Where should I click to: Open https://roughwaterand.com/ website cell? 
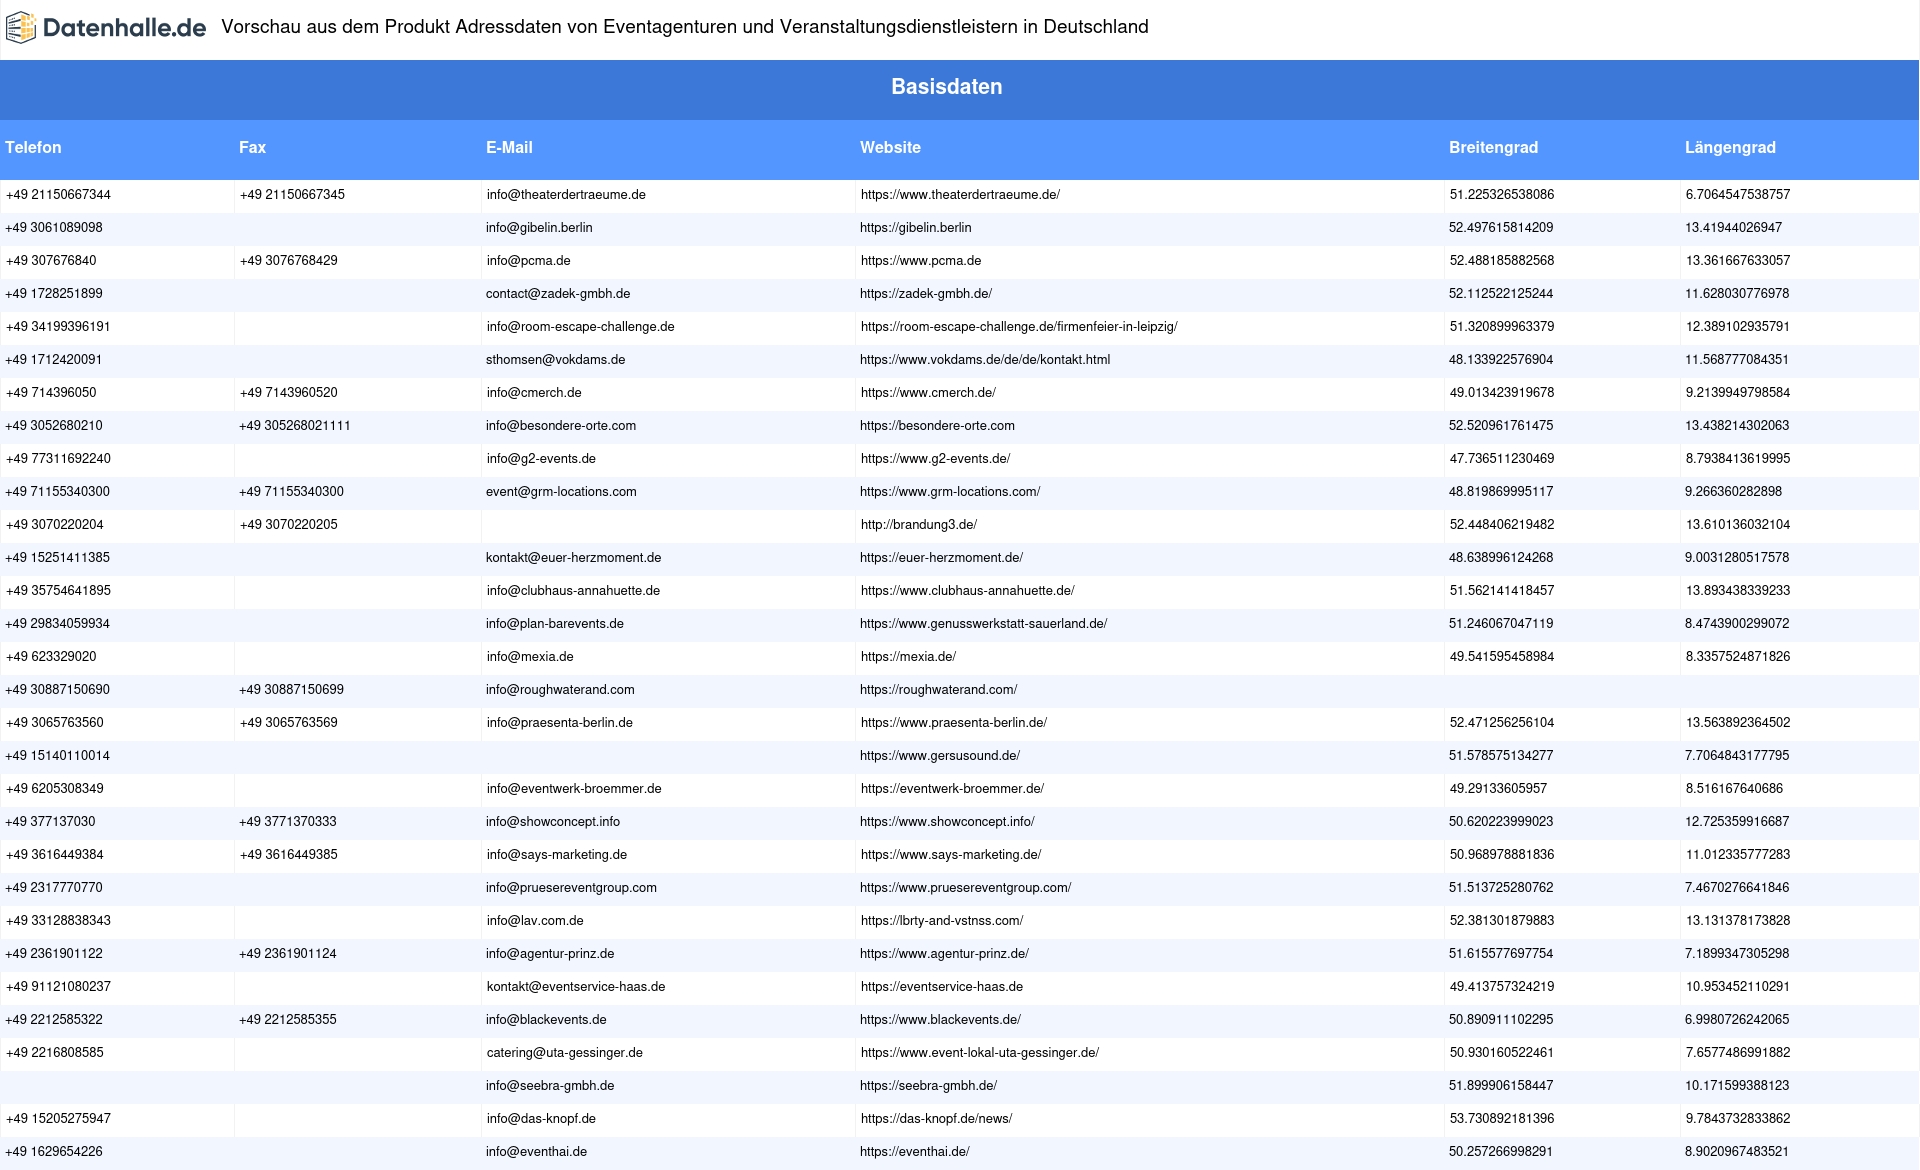pyautogui.click(x=938, y=690)
